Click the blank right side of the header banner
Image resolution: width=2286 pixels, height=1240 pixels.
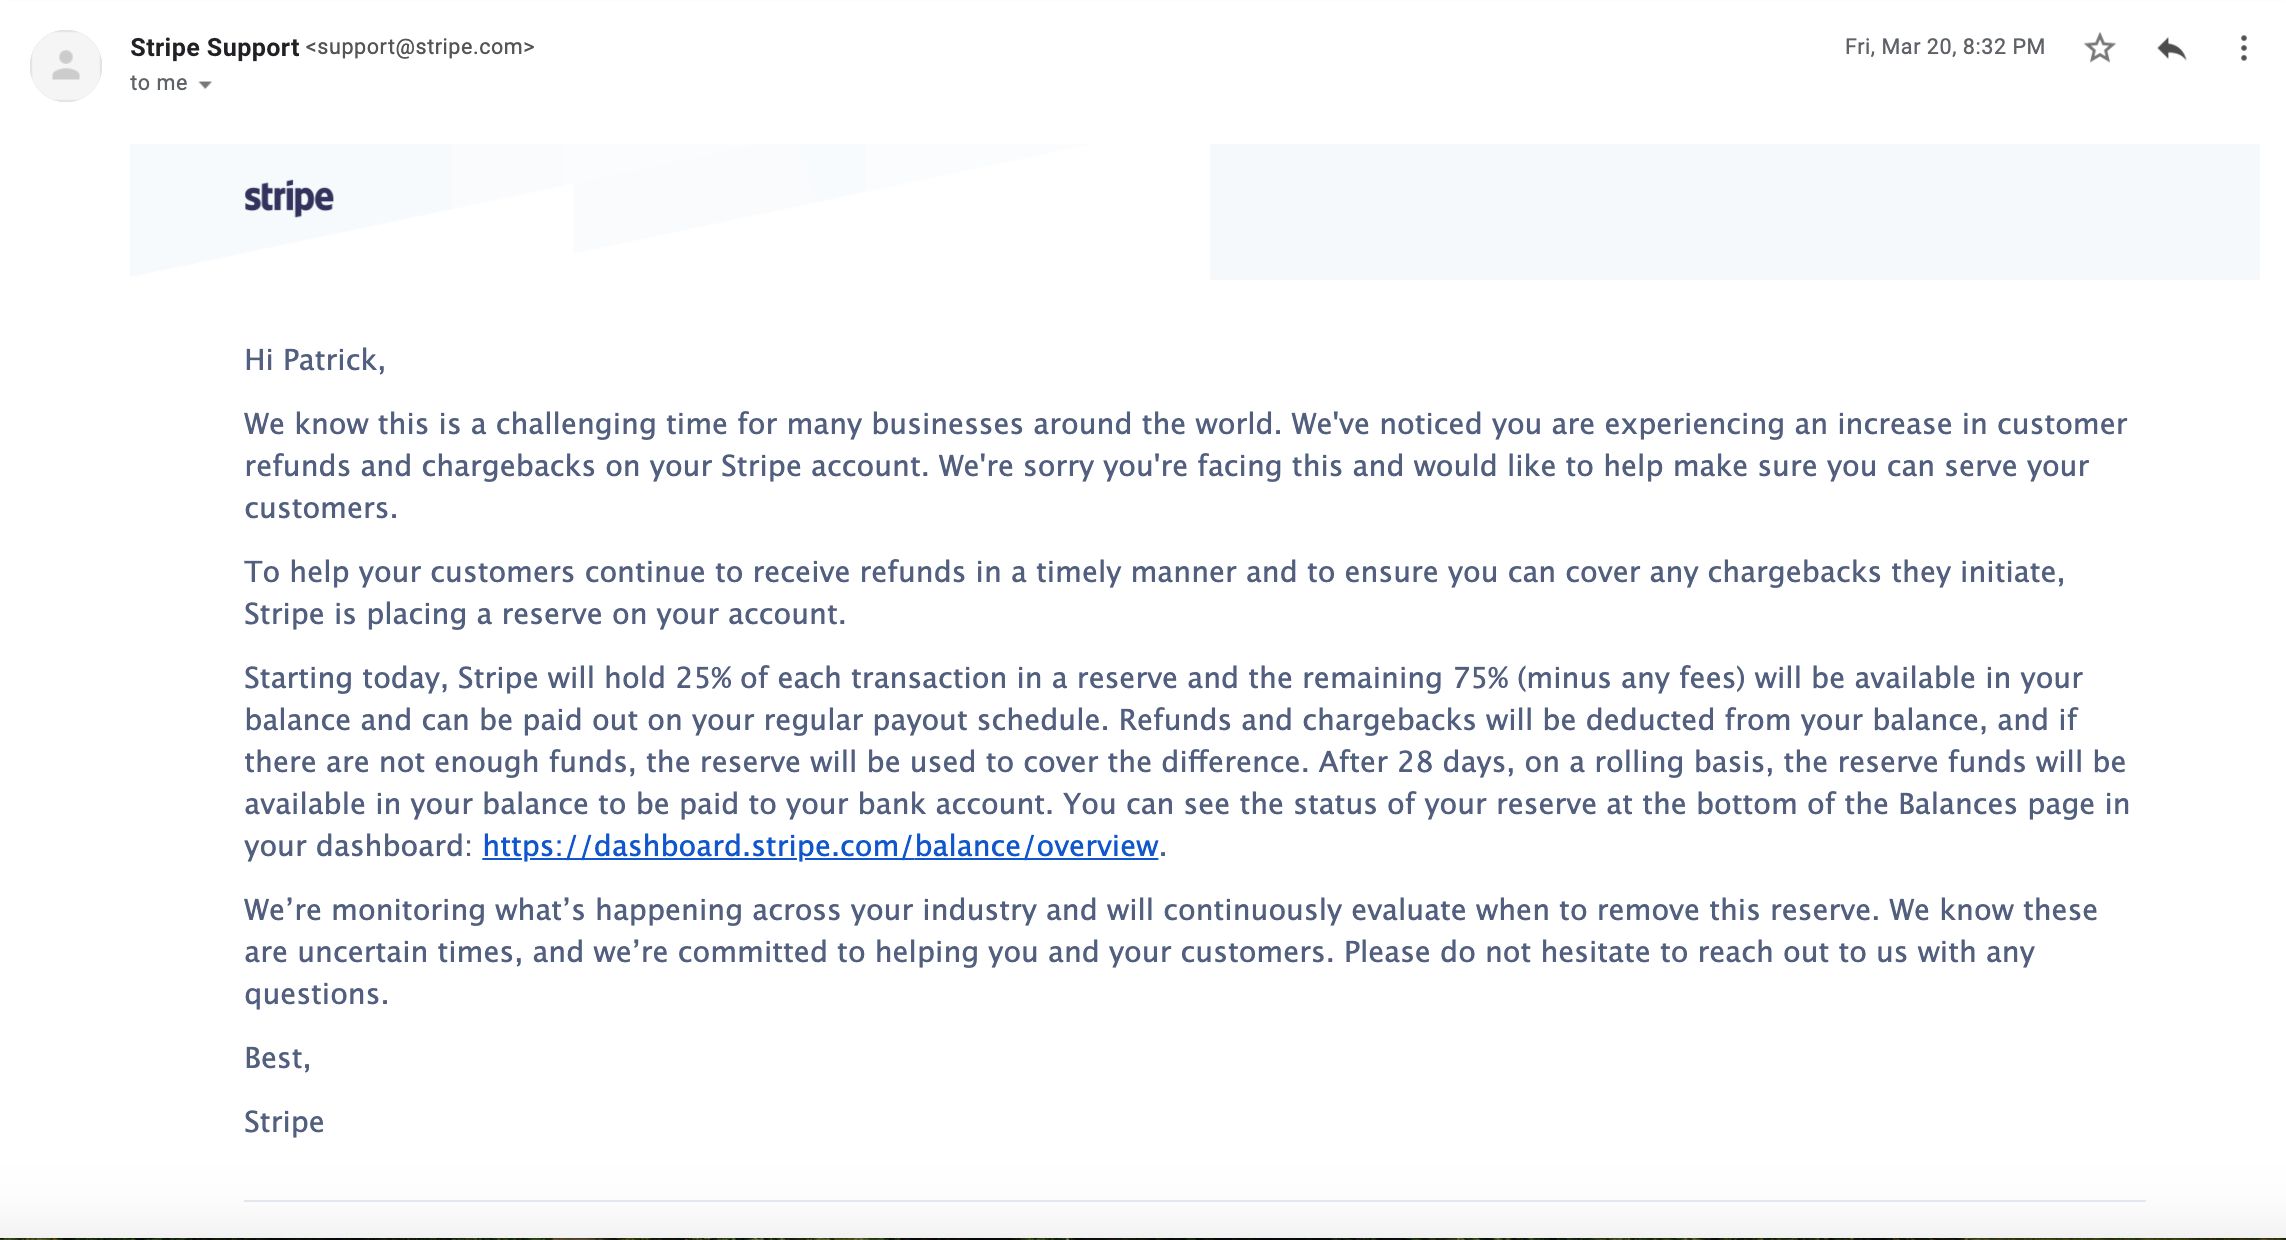(1734, 211)
